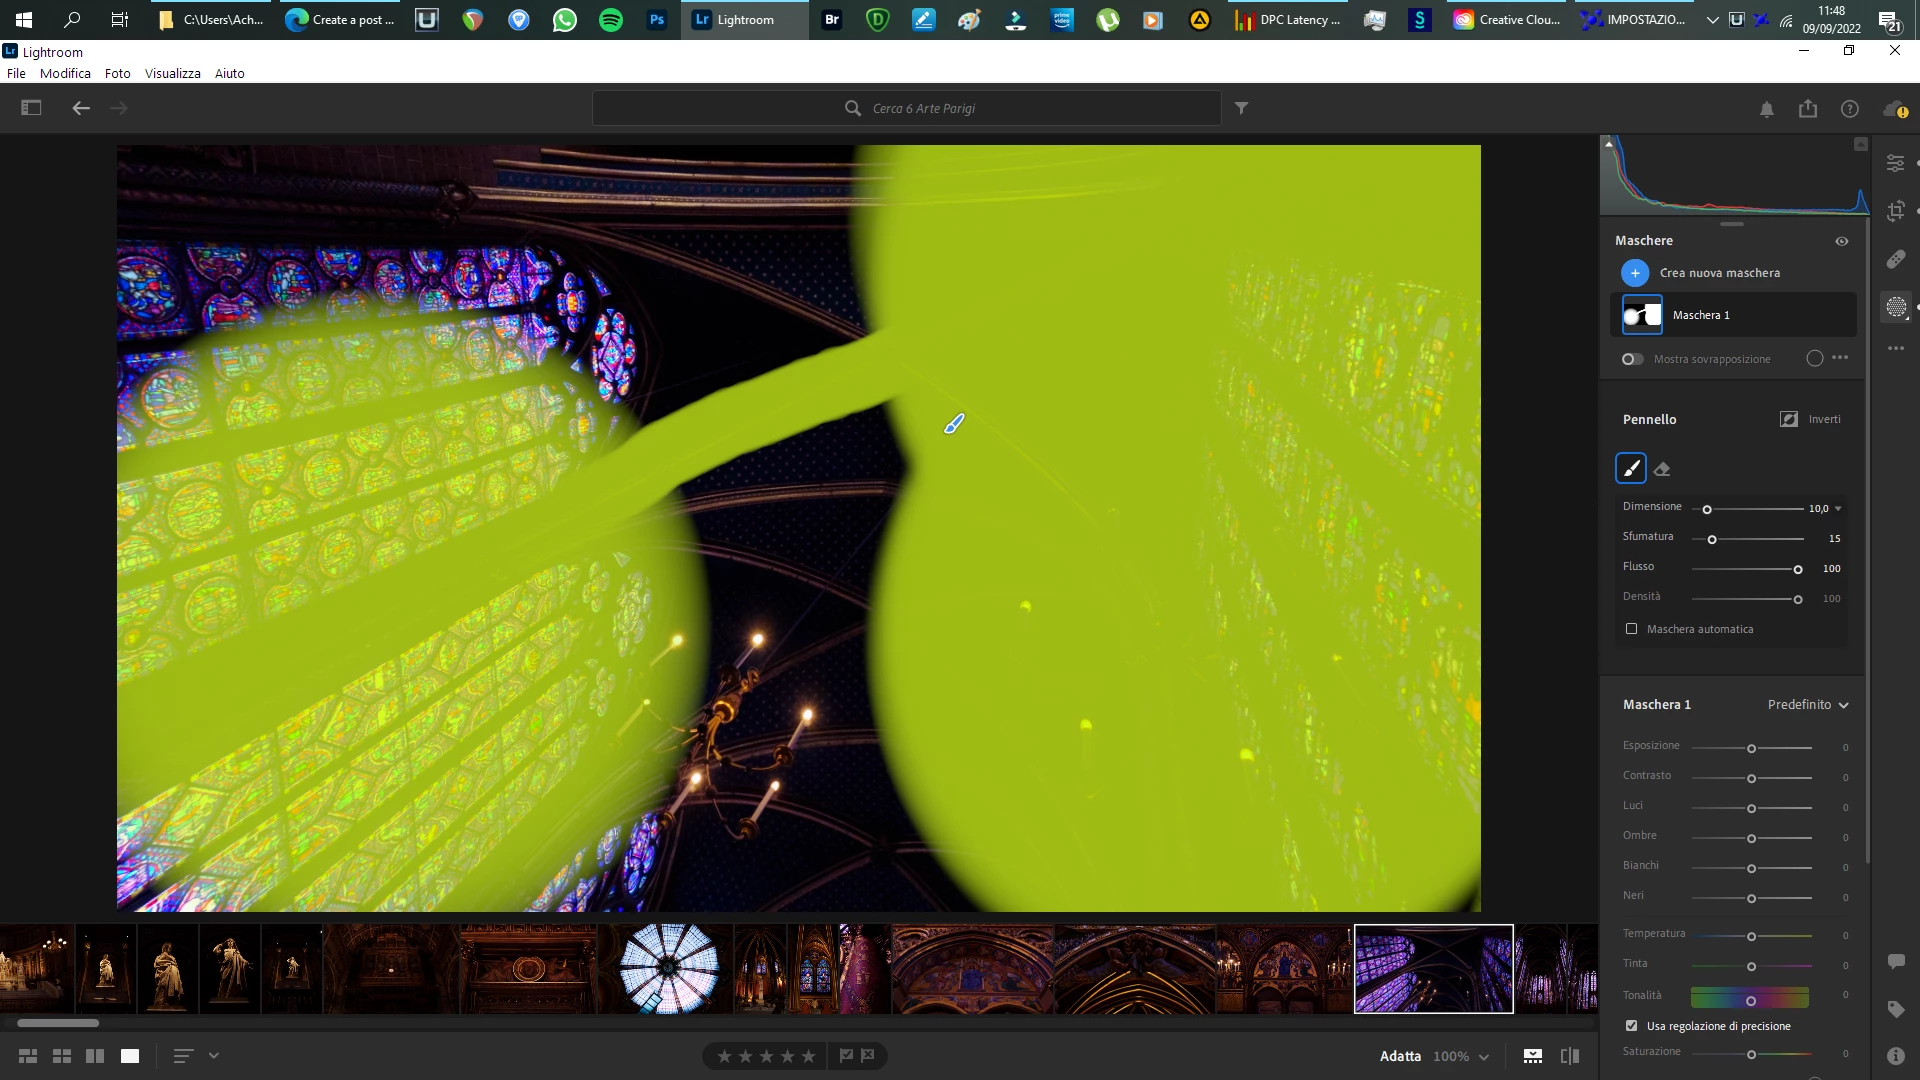Click the notifications bell icon
This screenshot has width=1920, height=1080.
pos(1767,109)
